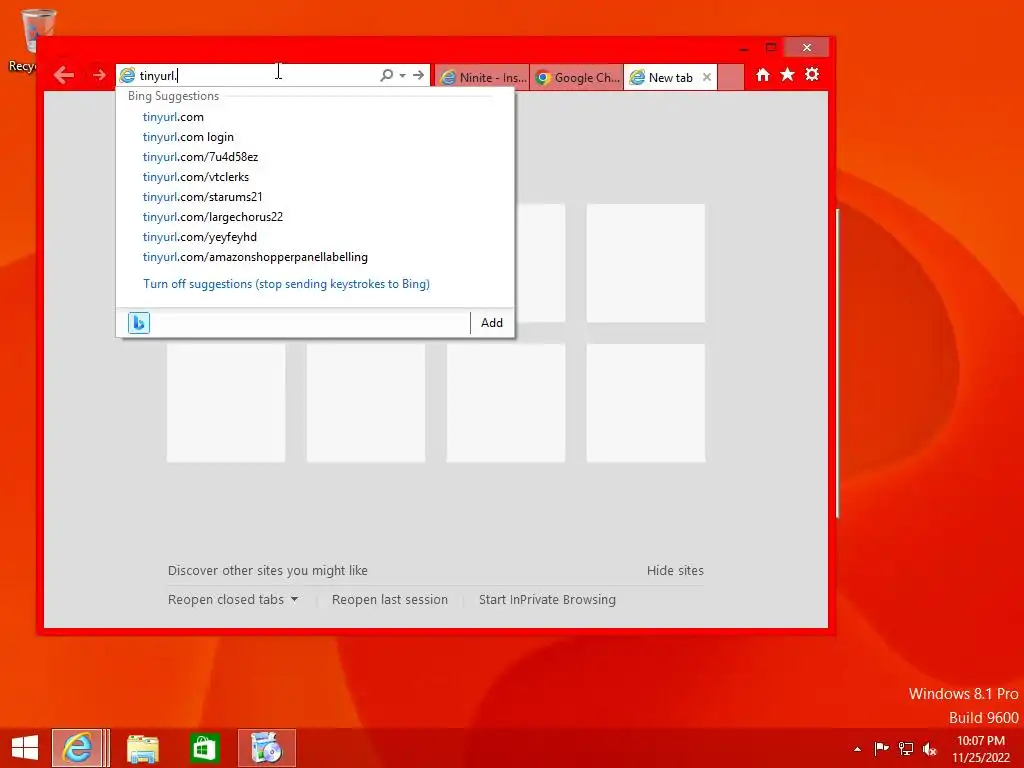Choose suggestion tinyurl.com
Viewport: 1024px width, 768px height.
[173, 117]
